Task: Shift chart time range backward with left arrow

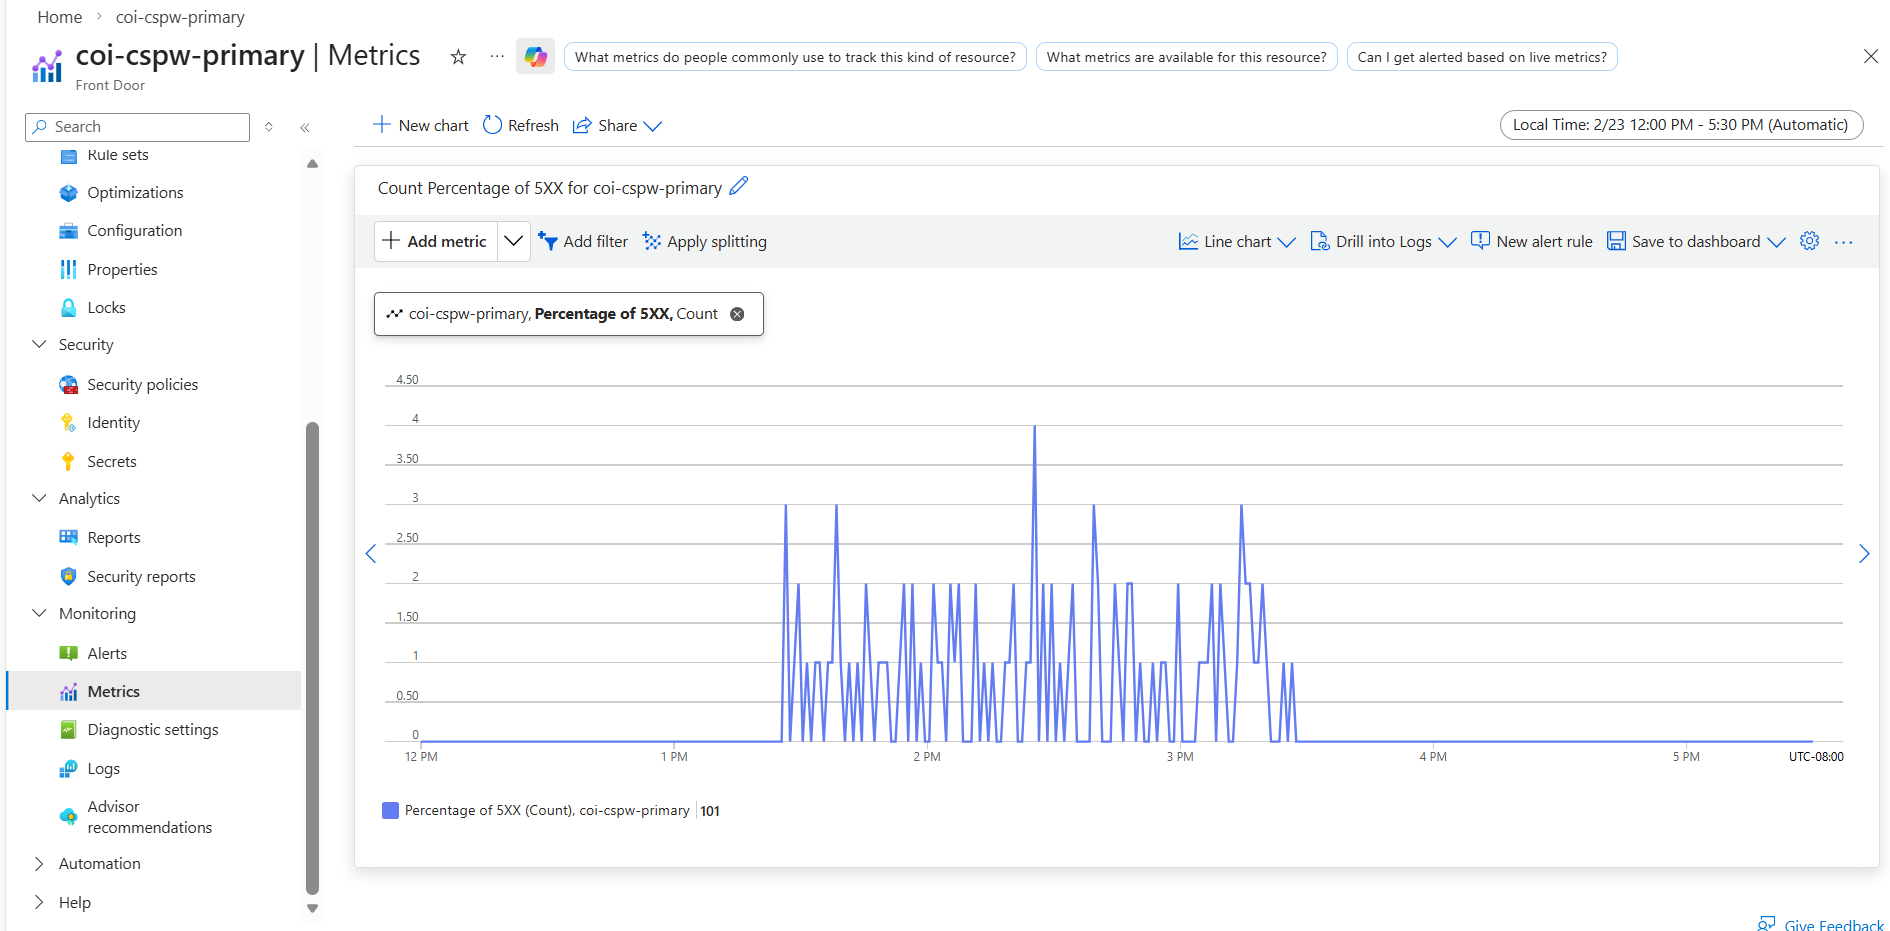Action: pos(371,554)
